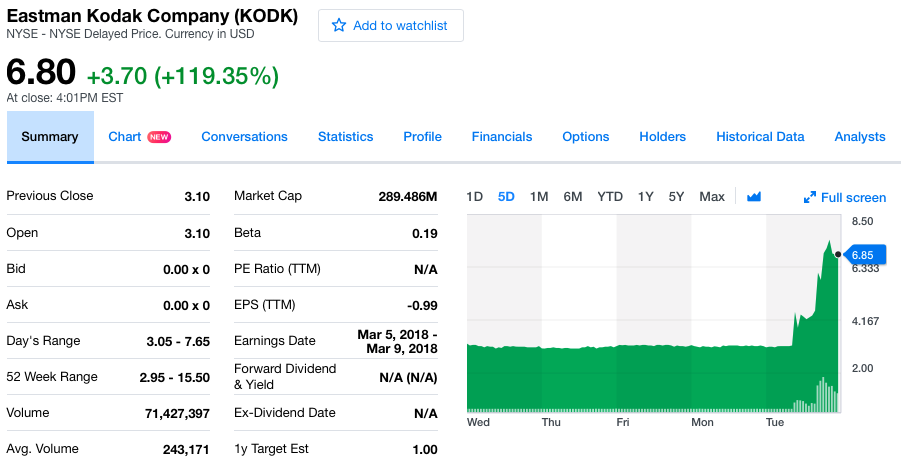Select the 5Y chart range
901x470 pixels.
(676, 197)
